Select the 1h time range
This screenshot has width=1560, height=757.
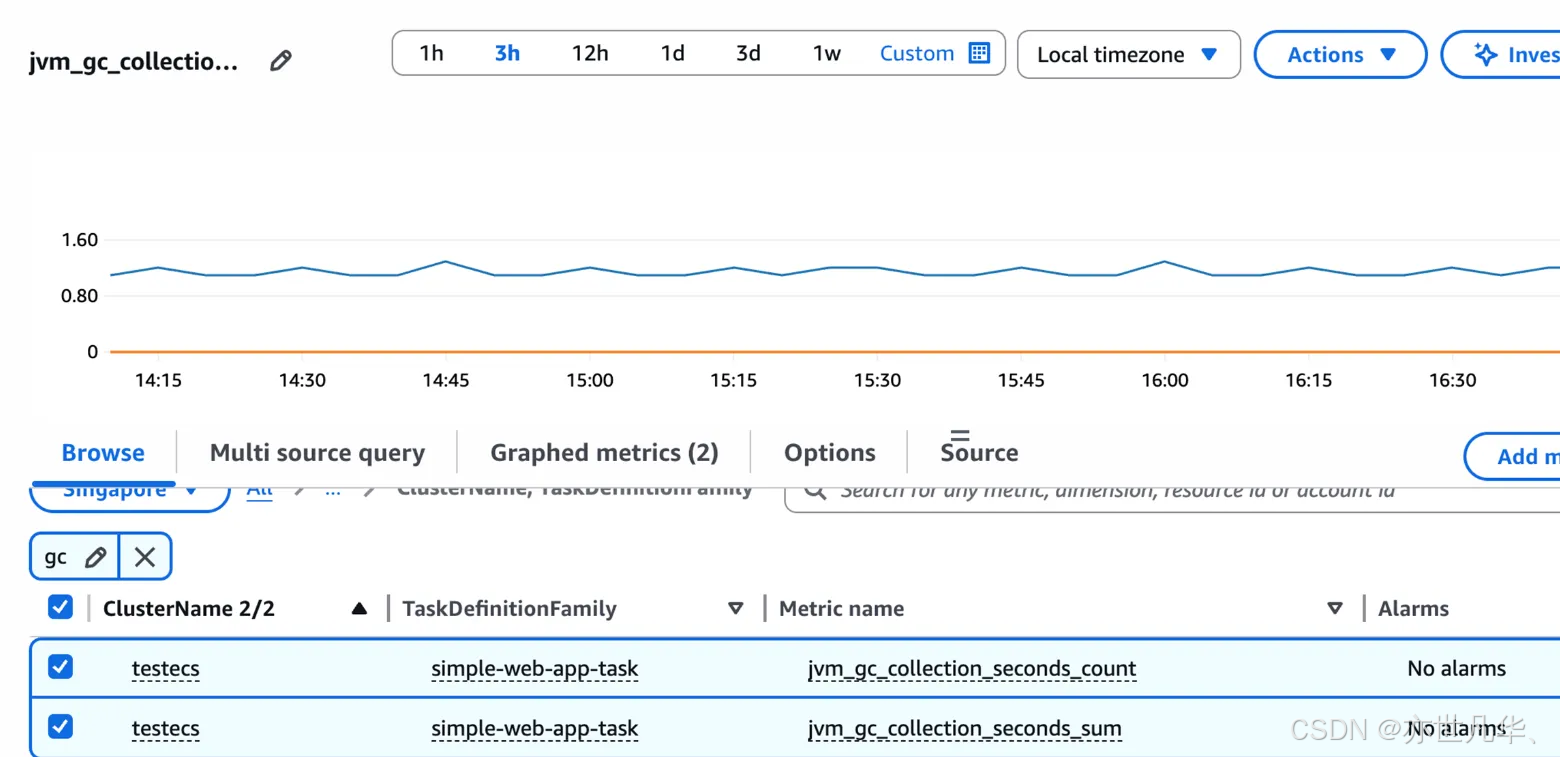pos(431,53)
